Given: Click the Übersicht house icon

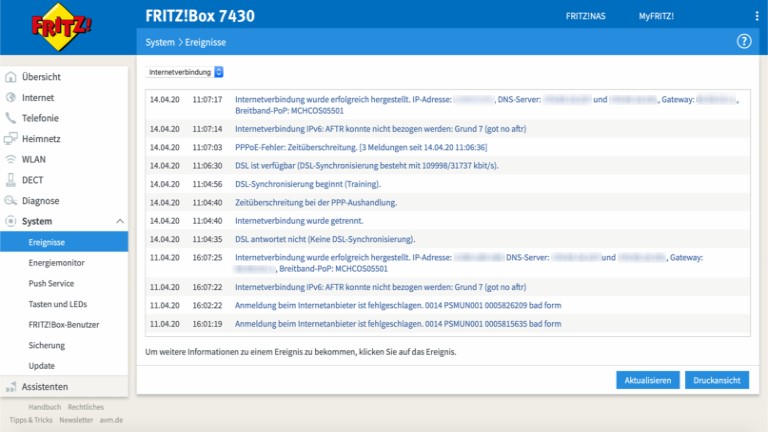Looking at the screenshot, I should [x=11, y=77].
